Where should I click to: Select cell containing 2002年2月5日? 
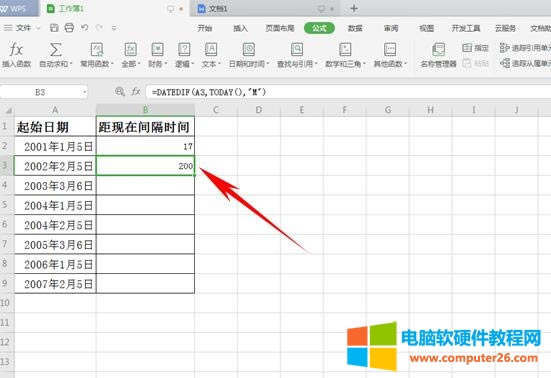point(55,165)
